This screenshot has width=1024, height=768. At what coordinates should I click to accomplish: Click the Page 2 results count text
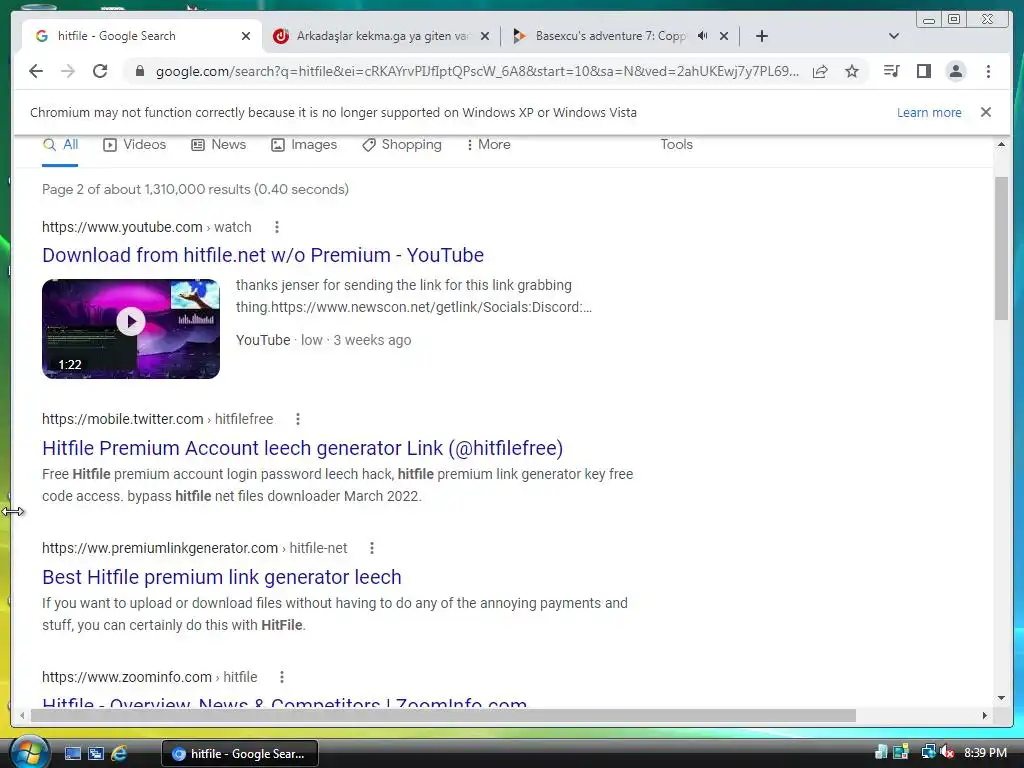point(195,189)
